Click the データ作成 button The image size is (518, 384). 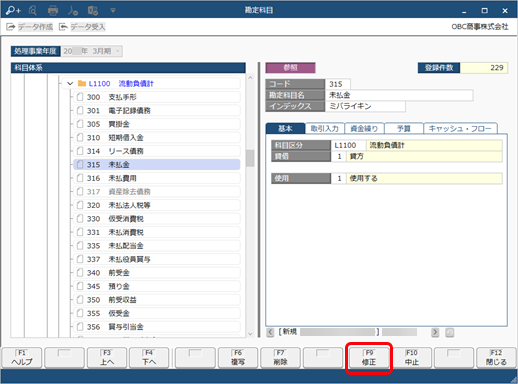point(30,27)
